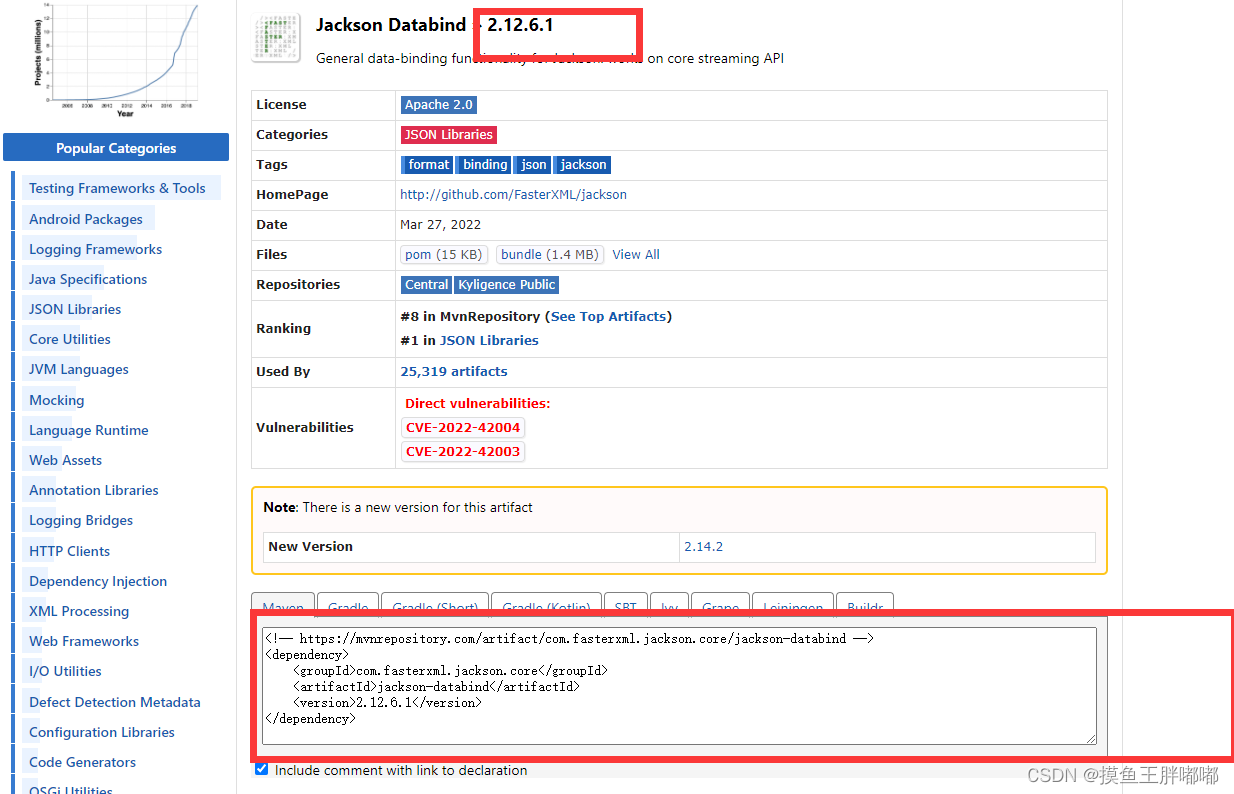
Task: Open Dependency Injection category
Action: pyautogui.click(x=98, y=581)
